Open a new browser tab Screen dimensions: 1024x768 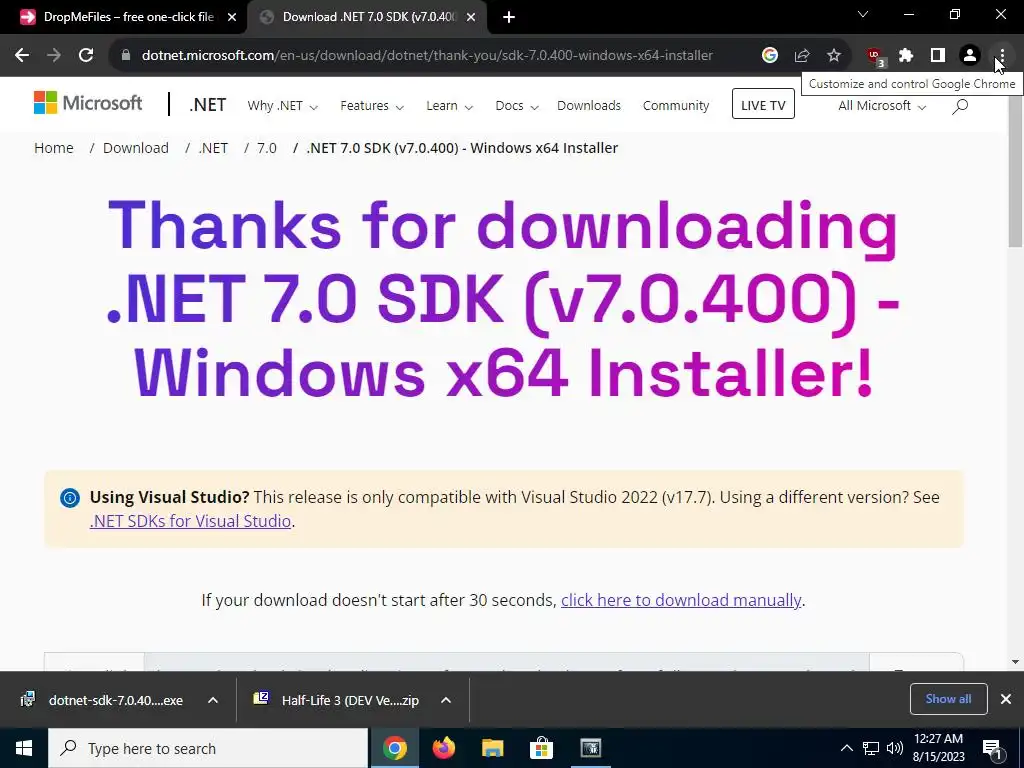pos(509,17)
